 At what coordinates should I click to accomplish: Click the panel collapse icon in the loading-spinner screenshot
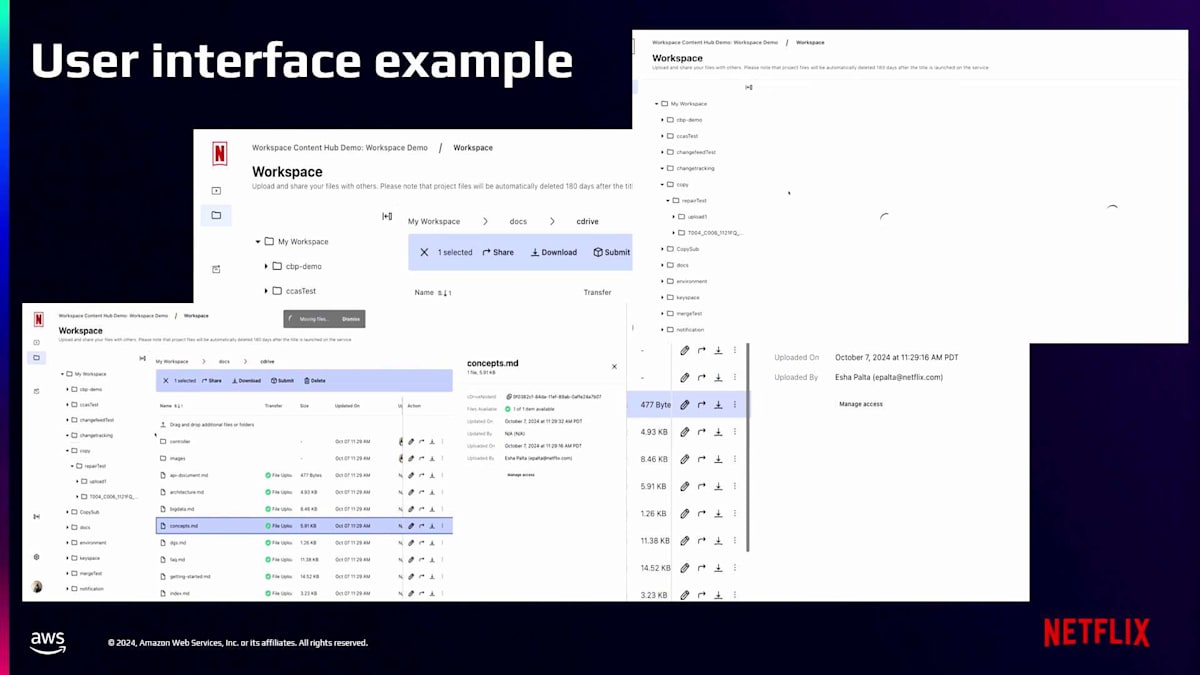click(749, 87)
